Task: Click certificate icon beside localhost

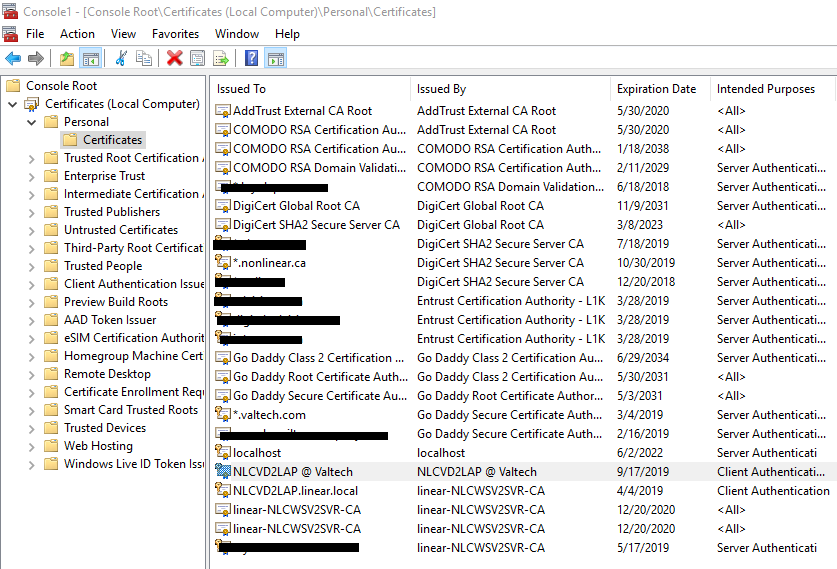Action: 223,452
